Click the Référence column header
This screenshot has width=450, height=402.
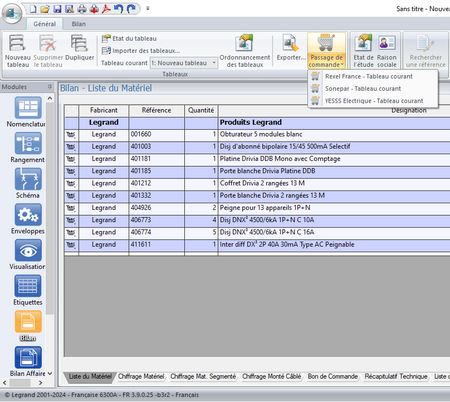point(156,110)
